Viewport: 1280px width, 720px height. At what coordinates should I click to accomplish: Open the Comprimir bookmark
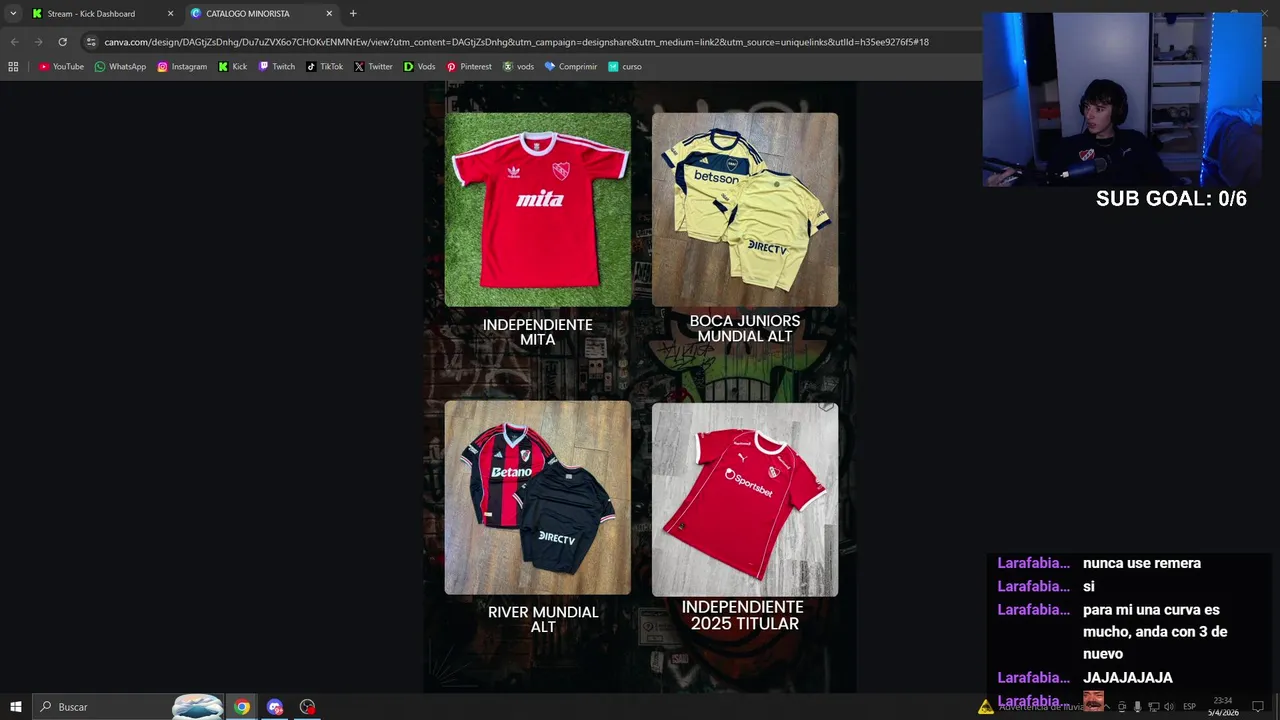[570, 67]
